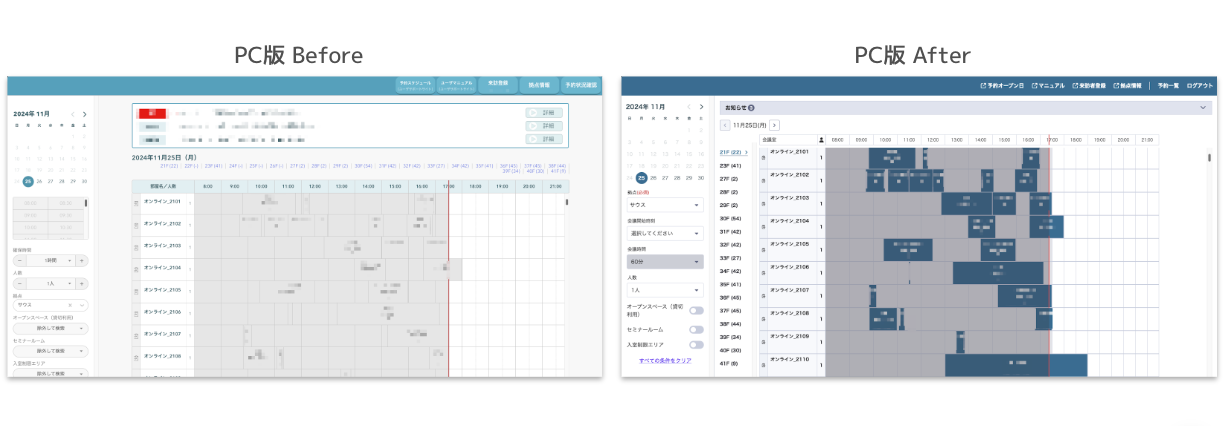This screenshot has width=1226, height=426.
Task: Go to 予約一覧 in After header
Action: tap(1168, 86)
